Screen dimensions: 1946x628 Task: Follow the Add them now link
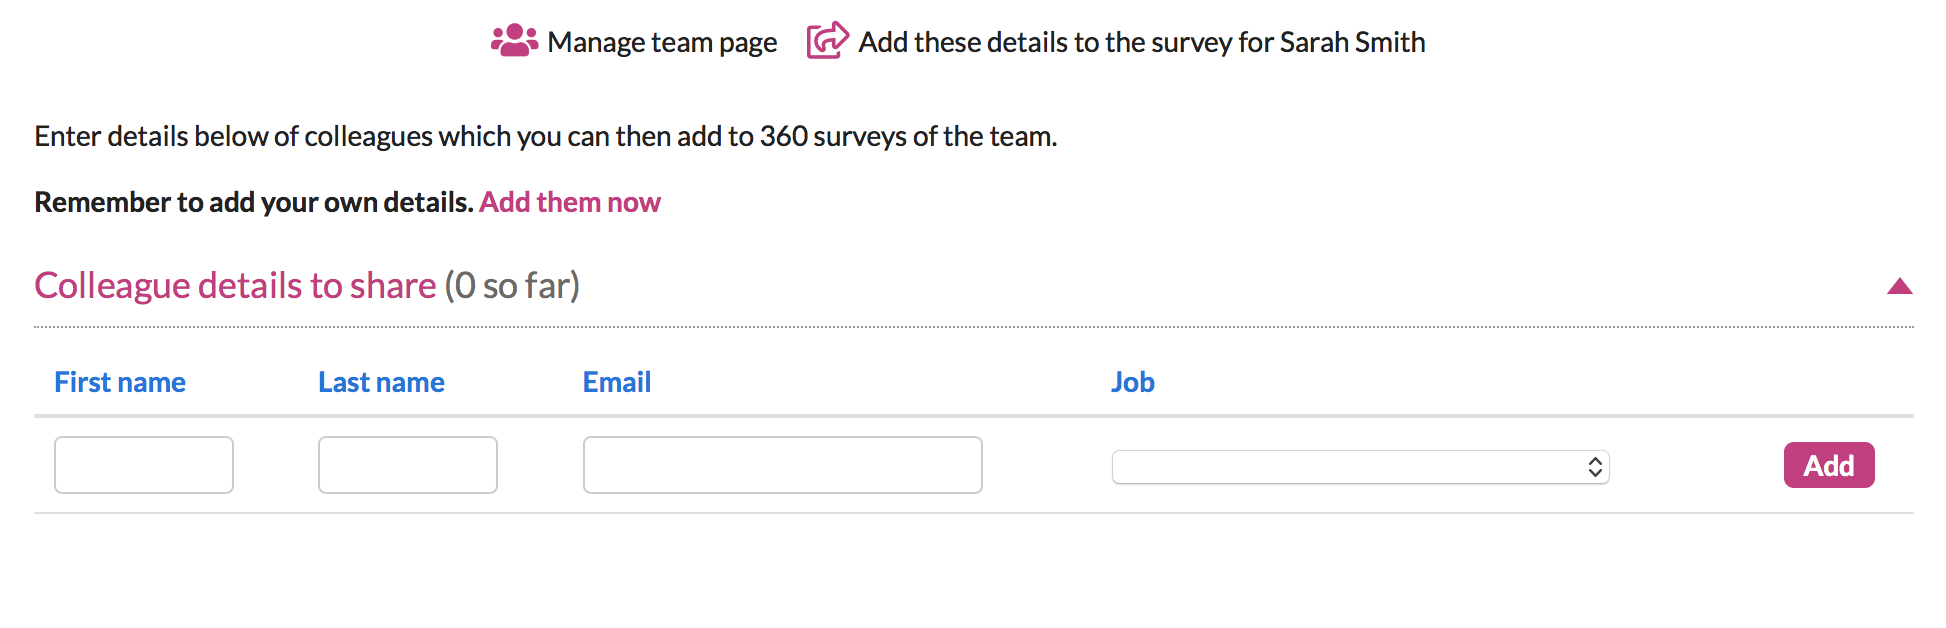point(570,202)
